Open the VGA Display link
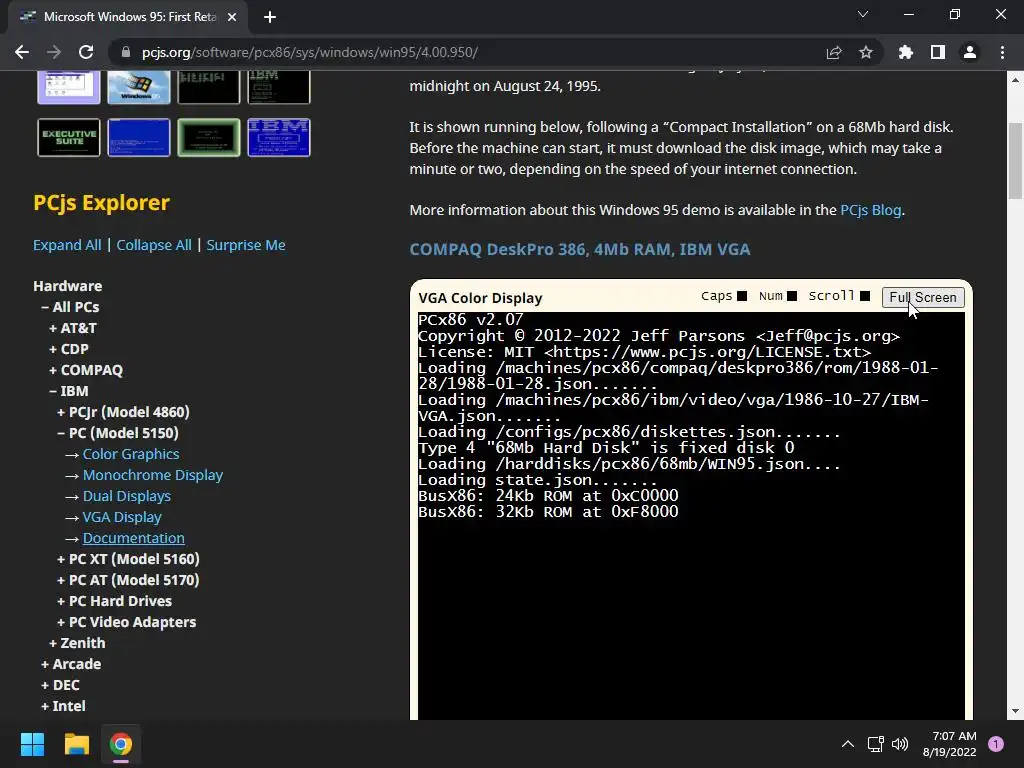Viewport: 1024px width, 768px height. (x=122, y=517)
